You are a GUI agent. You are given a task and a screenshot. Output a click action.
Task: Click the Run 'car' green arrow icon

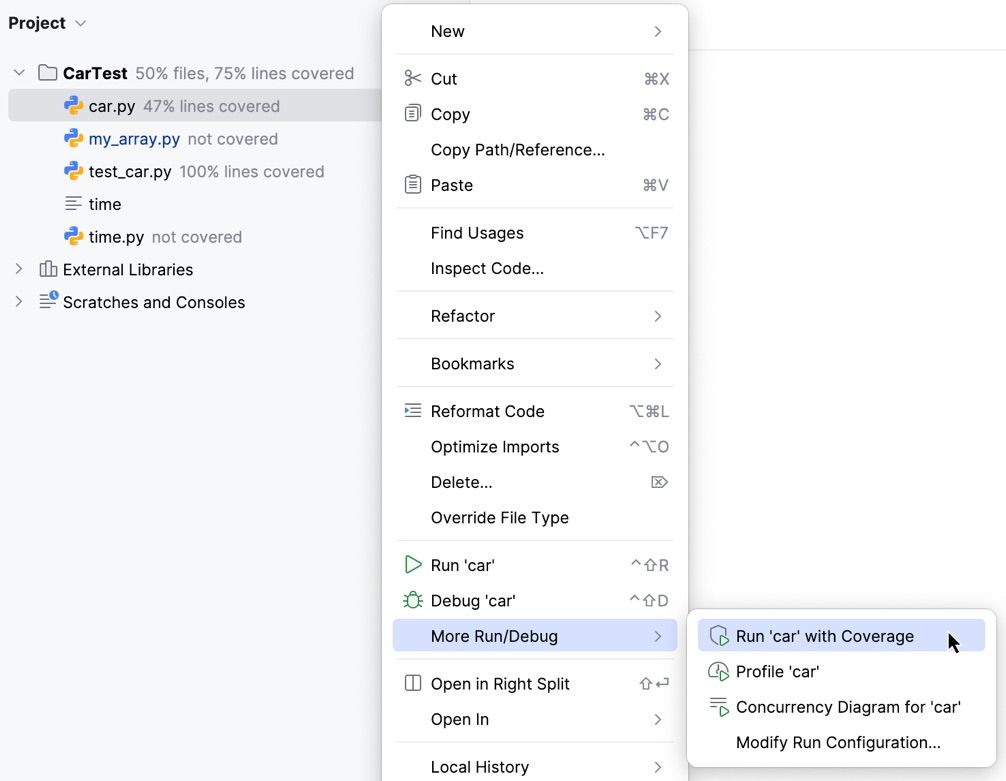414,564
